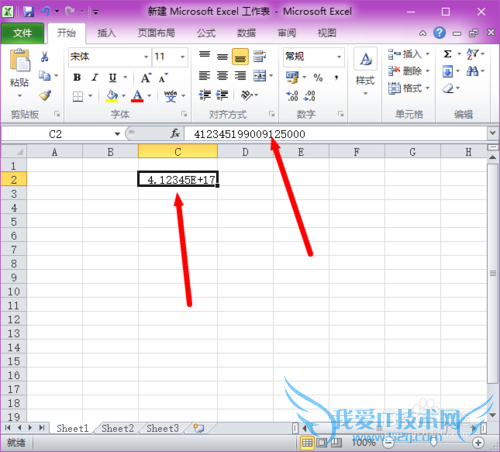Click the insert function fx icon
The image size is (500, 452).
click(x=175, y=134)
